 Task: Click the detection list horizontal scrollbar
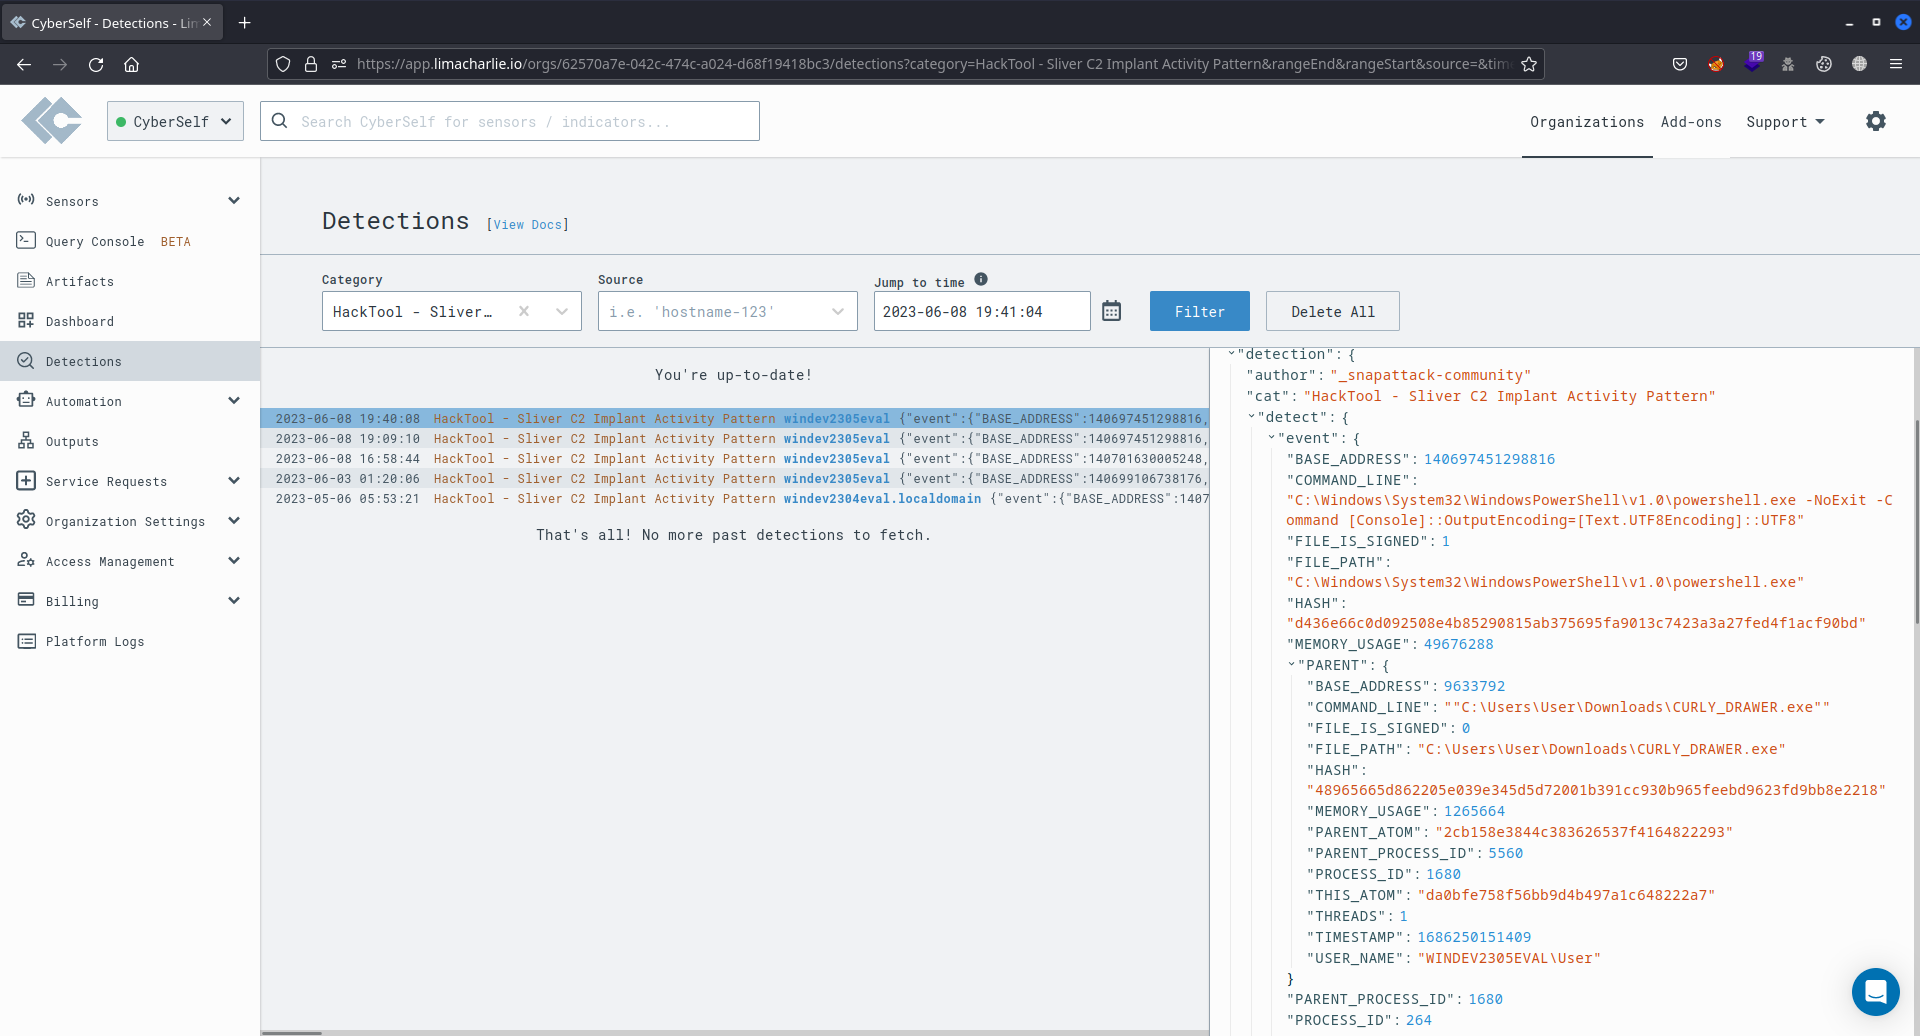pos(291,1032)
